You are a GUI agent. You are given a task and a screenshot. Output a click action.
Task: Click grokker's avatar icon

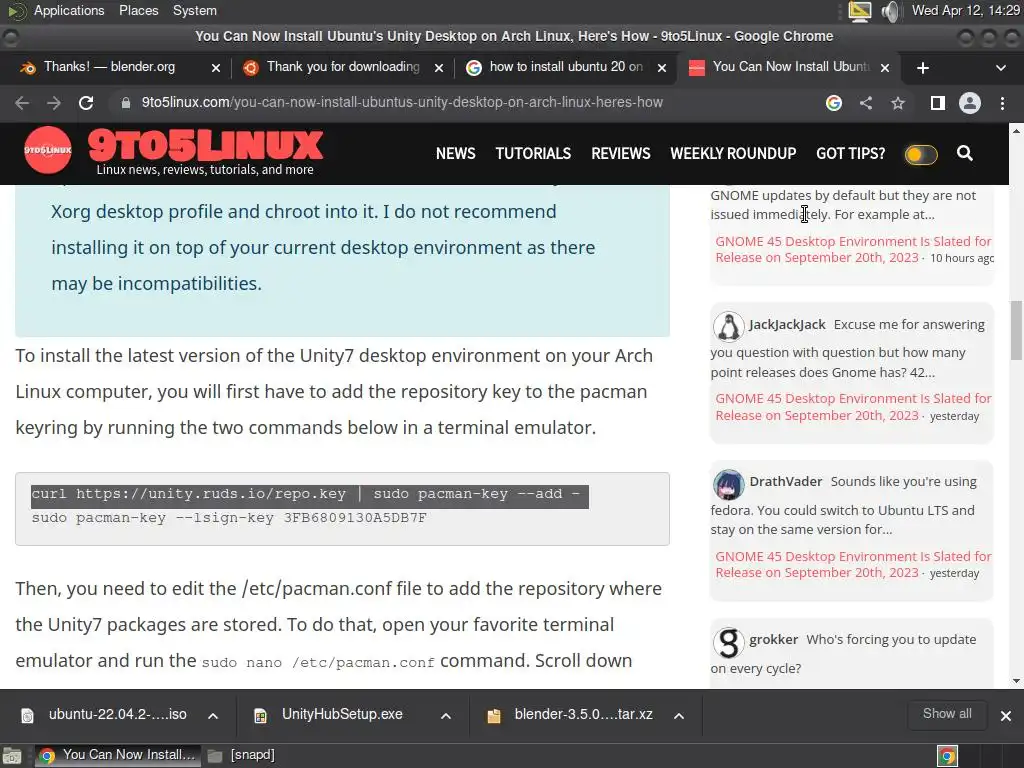pyautogui.click(x=728, y=642)
